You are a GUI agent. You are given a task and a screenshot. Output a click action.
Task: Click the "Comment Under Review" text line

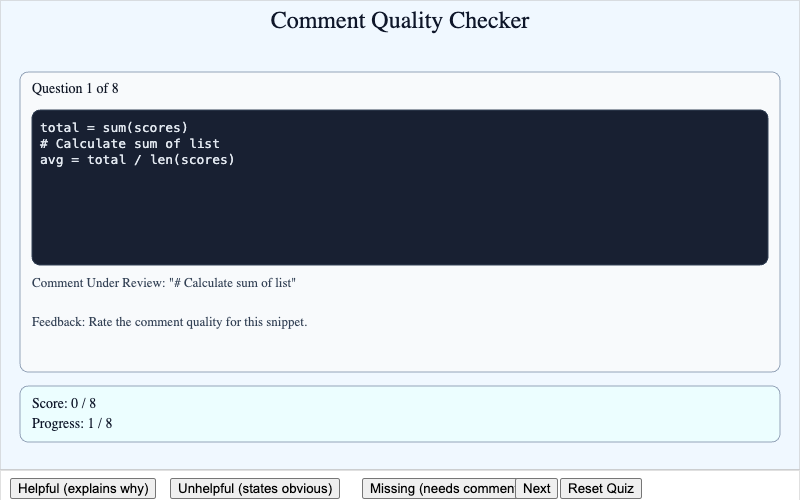164,283
